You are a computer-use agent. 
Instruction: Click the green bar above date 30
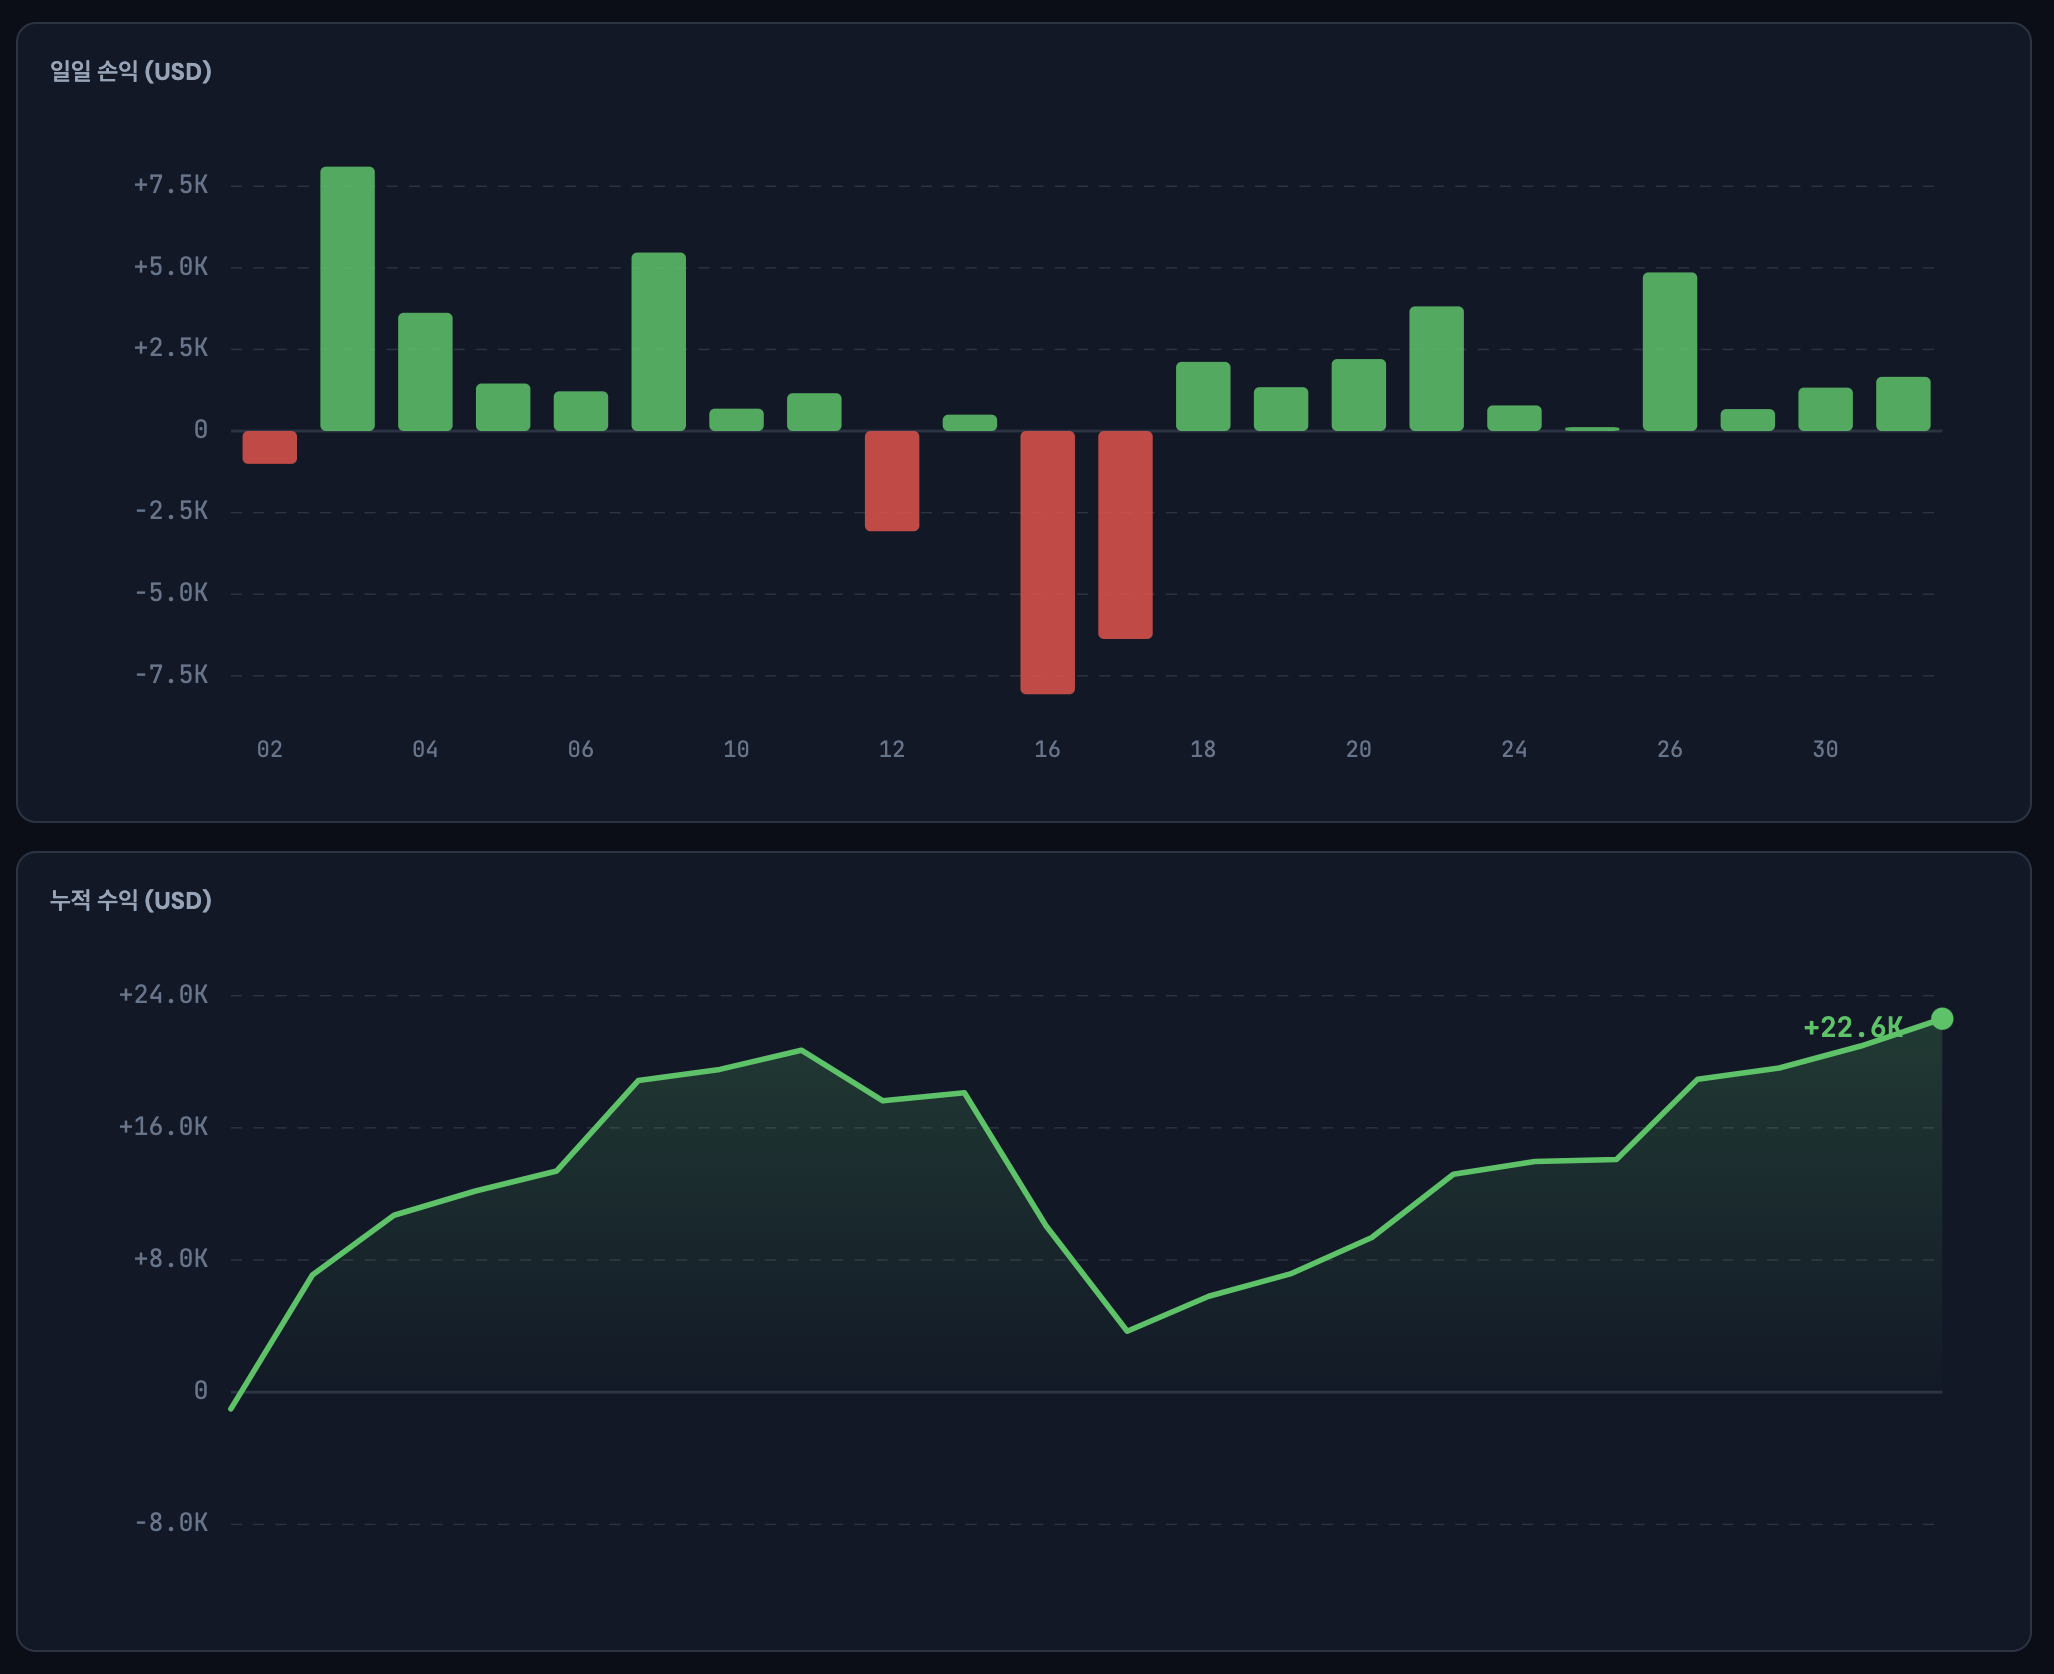point(1825,409)
